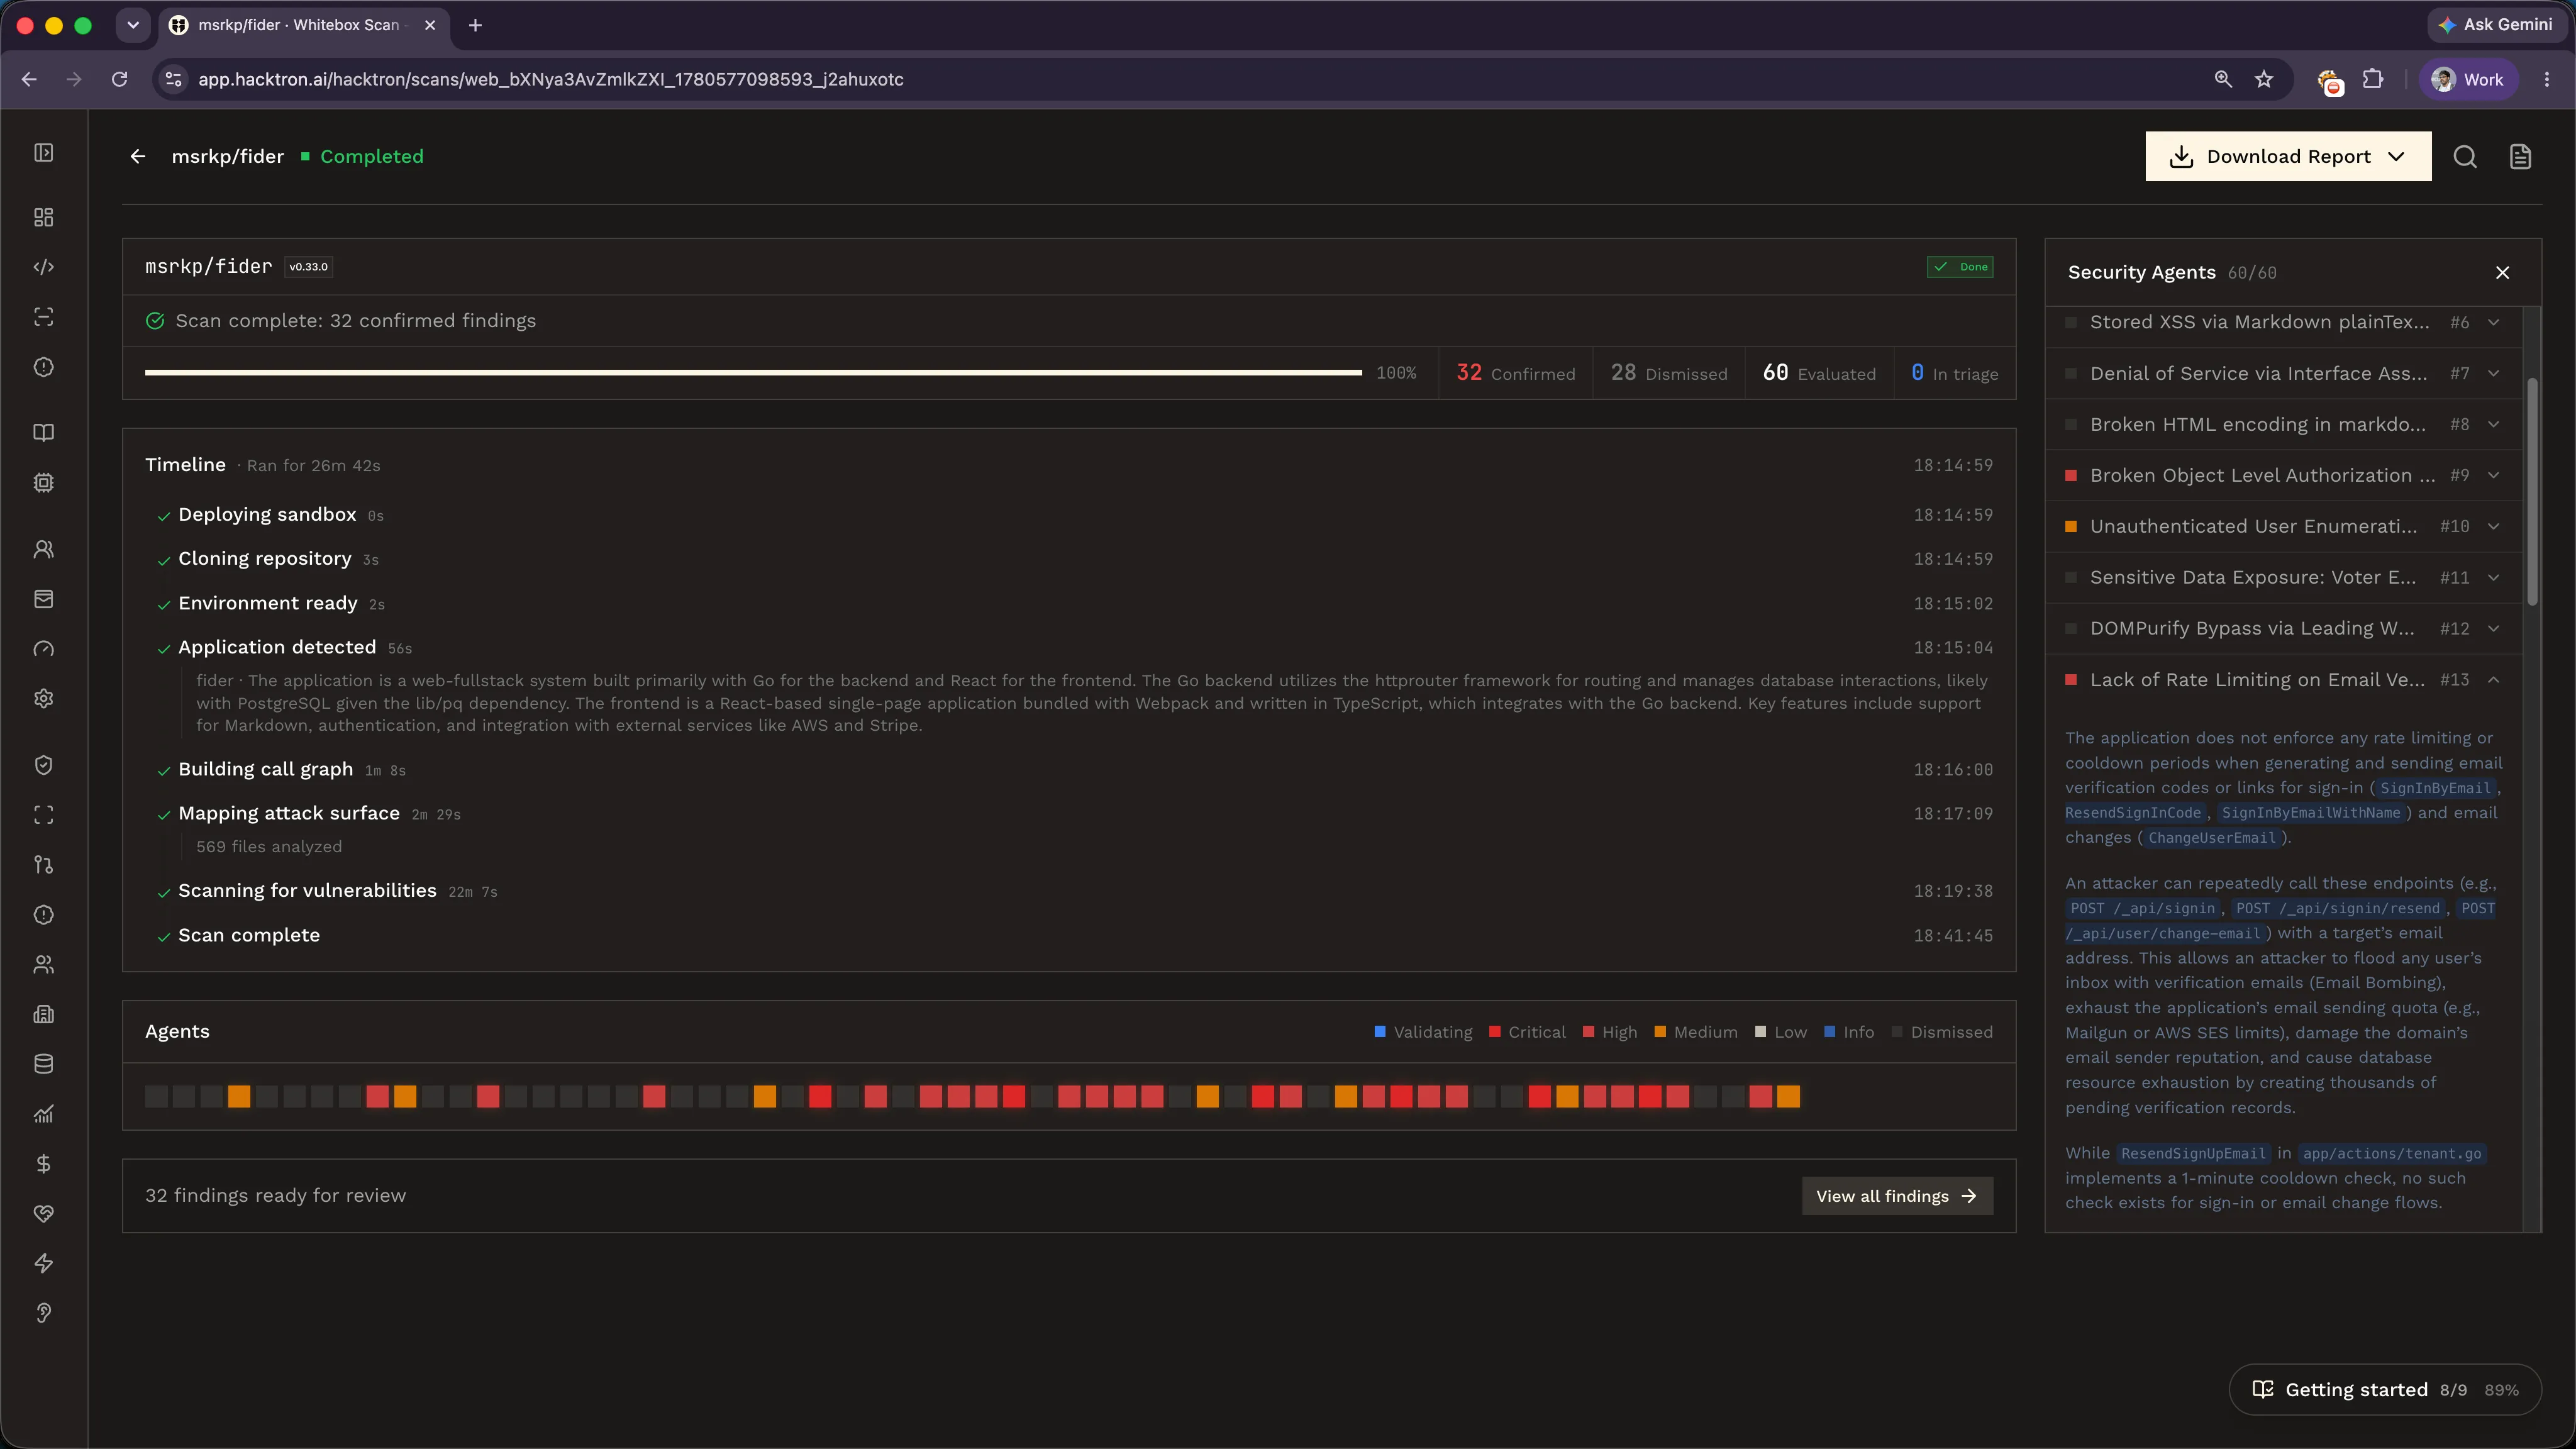Bookmark this page with the star icon
This screenshot has height=1449, width=2576.
(2264, 79)
